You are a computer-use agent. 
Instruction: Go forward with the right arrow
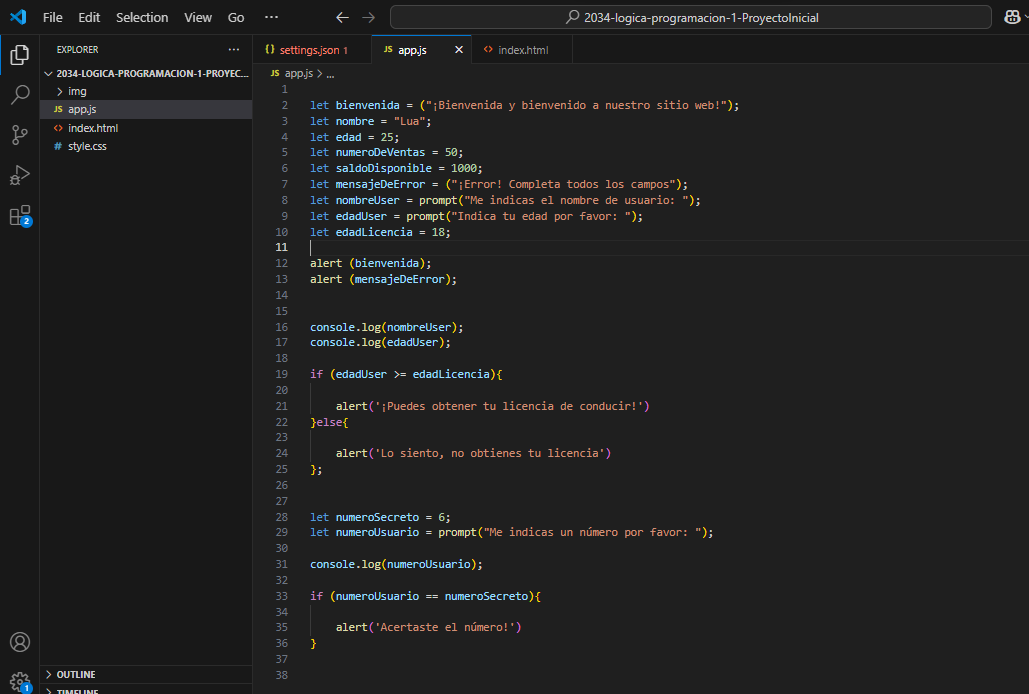pyautogui.click(x=369, y=18)
